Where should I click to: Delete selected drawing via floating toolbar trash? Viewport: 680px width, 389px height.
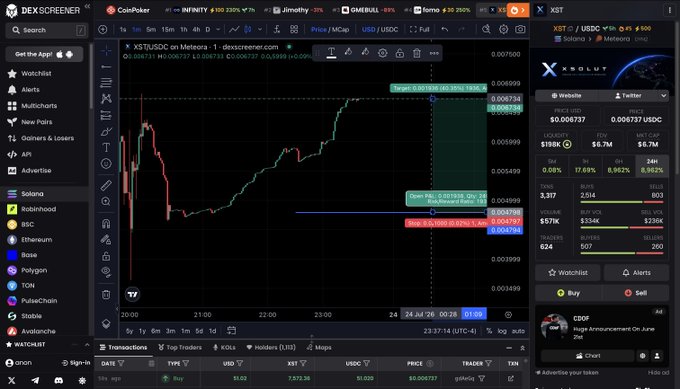pyautogui.click(x=417, y=53)
